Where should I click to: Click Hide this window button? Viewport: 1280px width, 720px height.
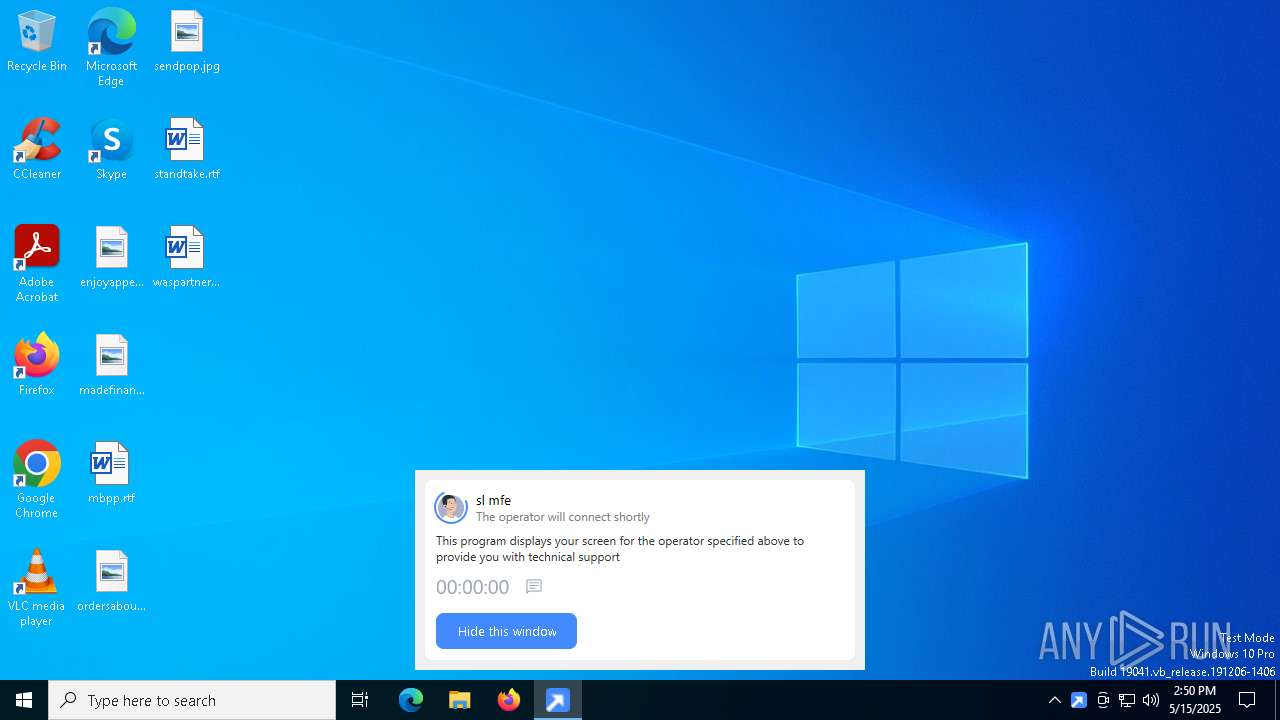pyautogui.click(x=506, y=631)
